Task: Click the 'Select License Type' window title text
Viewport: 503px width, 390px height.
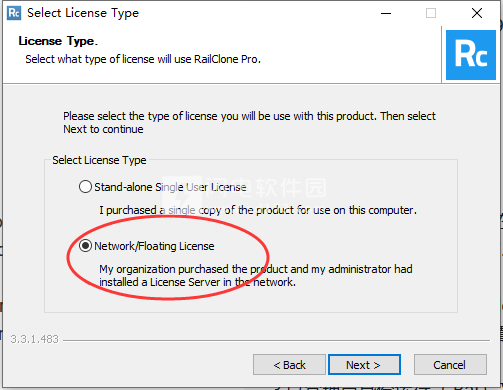Action: 83,13
